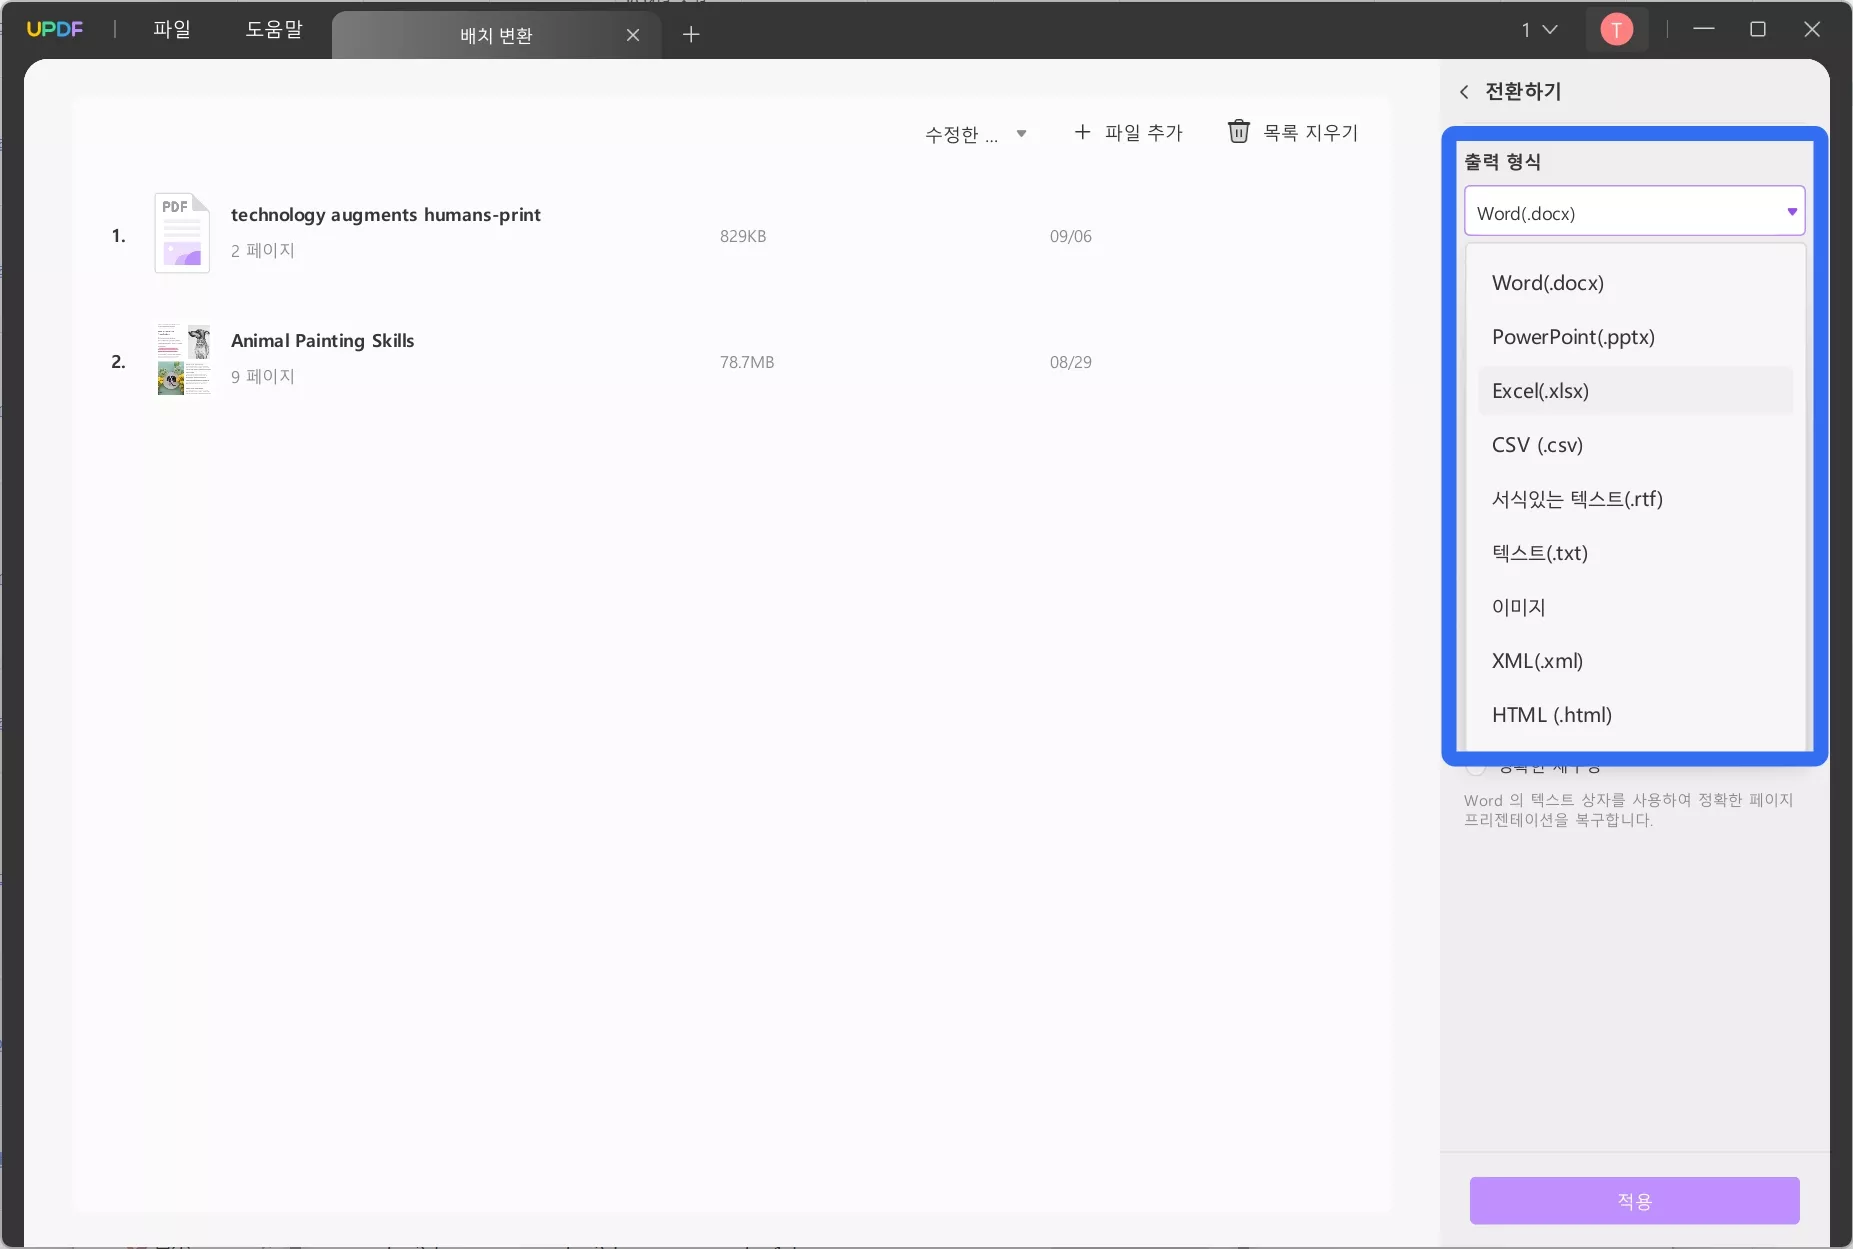
Task: Open the 도움말 menu
Action: 274,29
